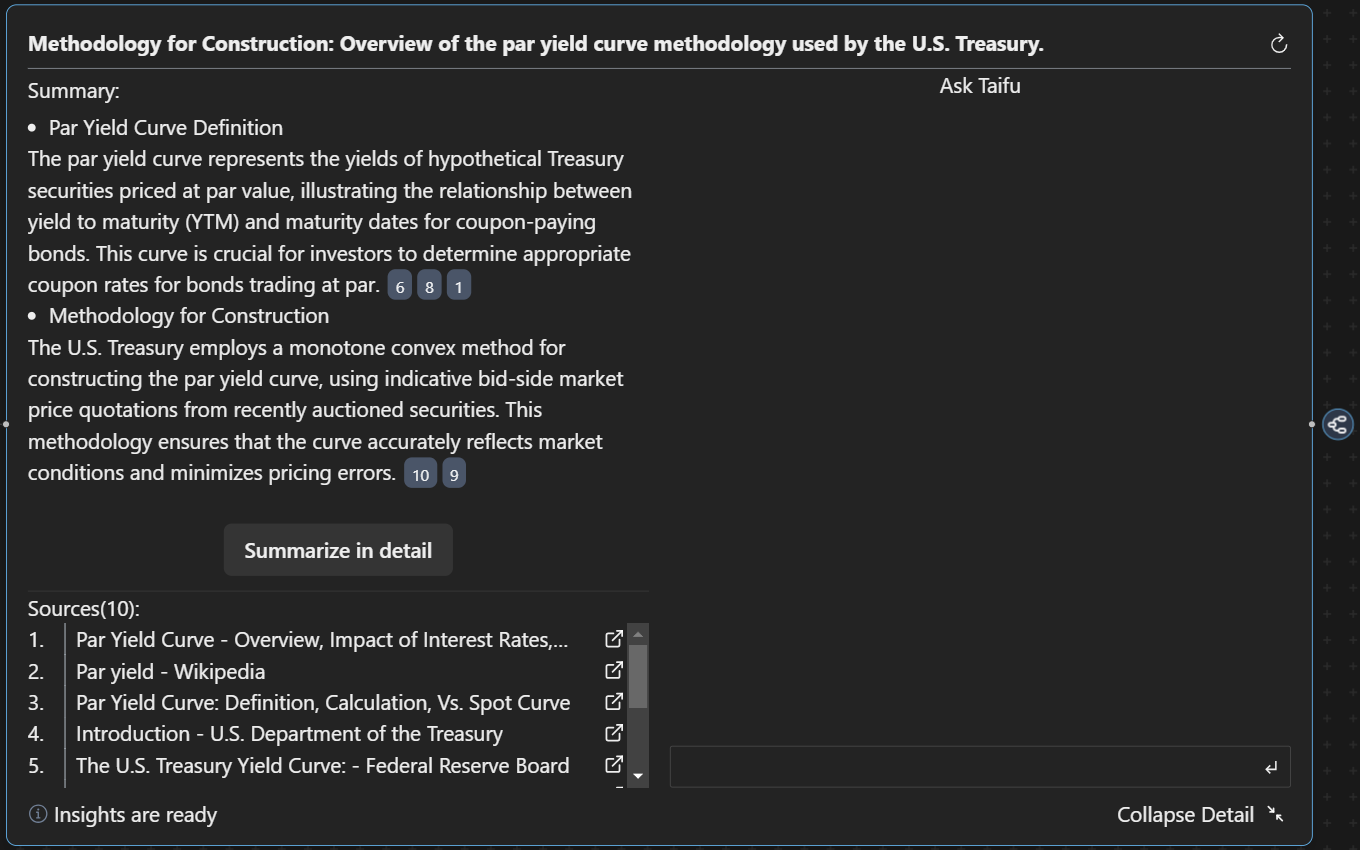Open external link for Federal Reserve Board source
Image resolution: width=1360 pixels, height=850 pixels.
pos(614,765)
